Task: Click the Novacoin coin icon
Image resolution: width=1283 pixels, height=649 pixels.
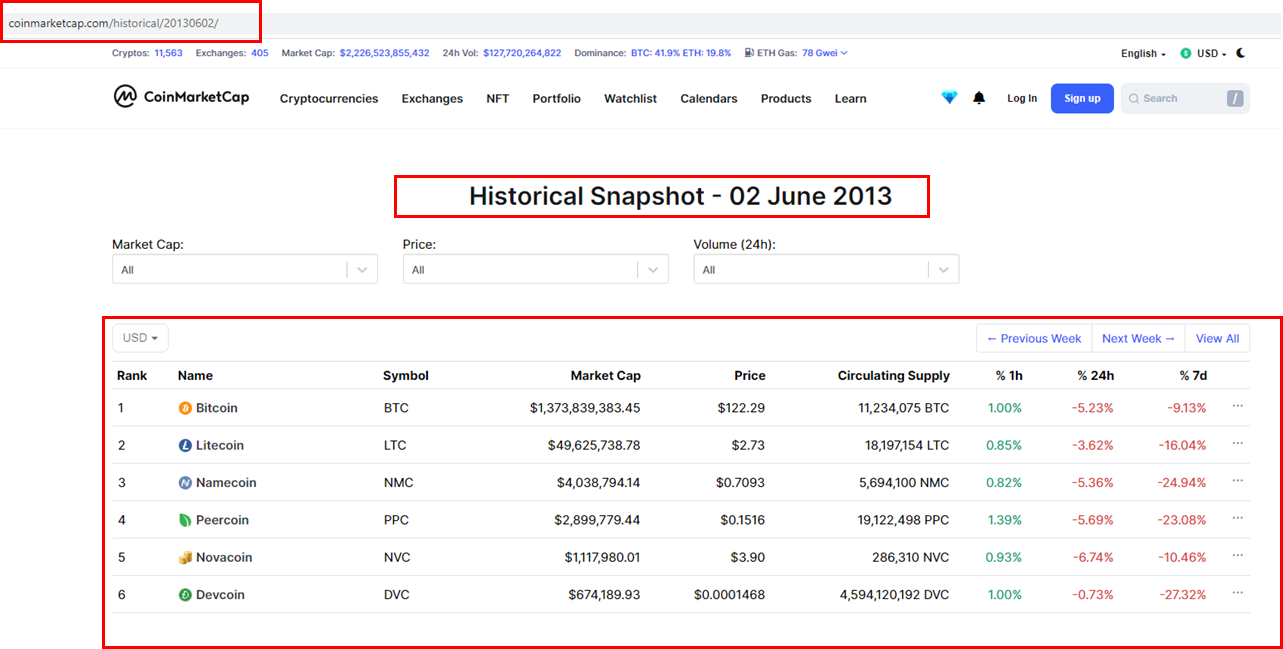Action: click(x=184, y=557)
